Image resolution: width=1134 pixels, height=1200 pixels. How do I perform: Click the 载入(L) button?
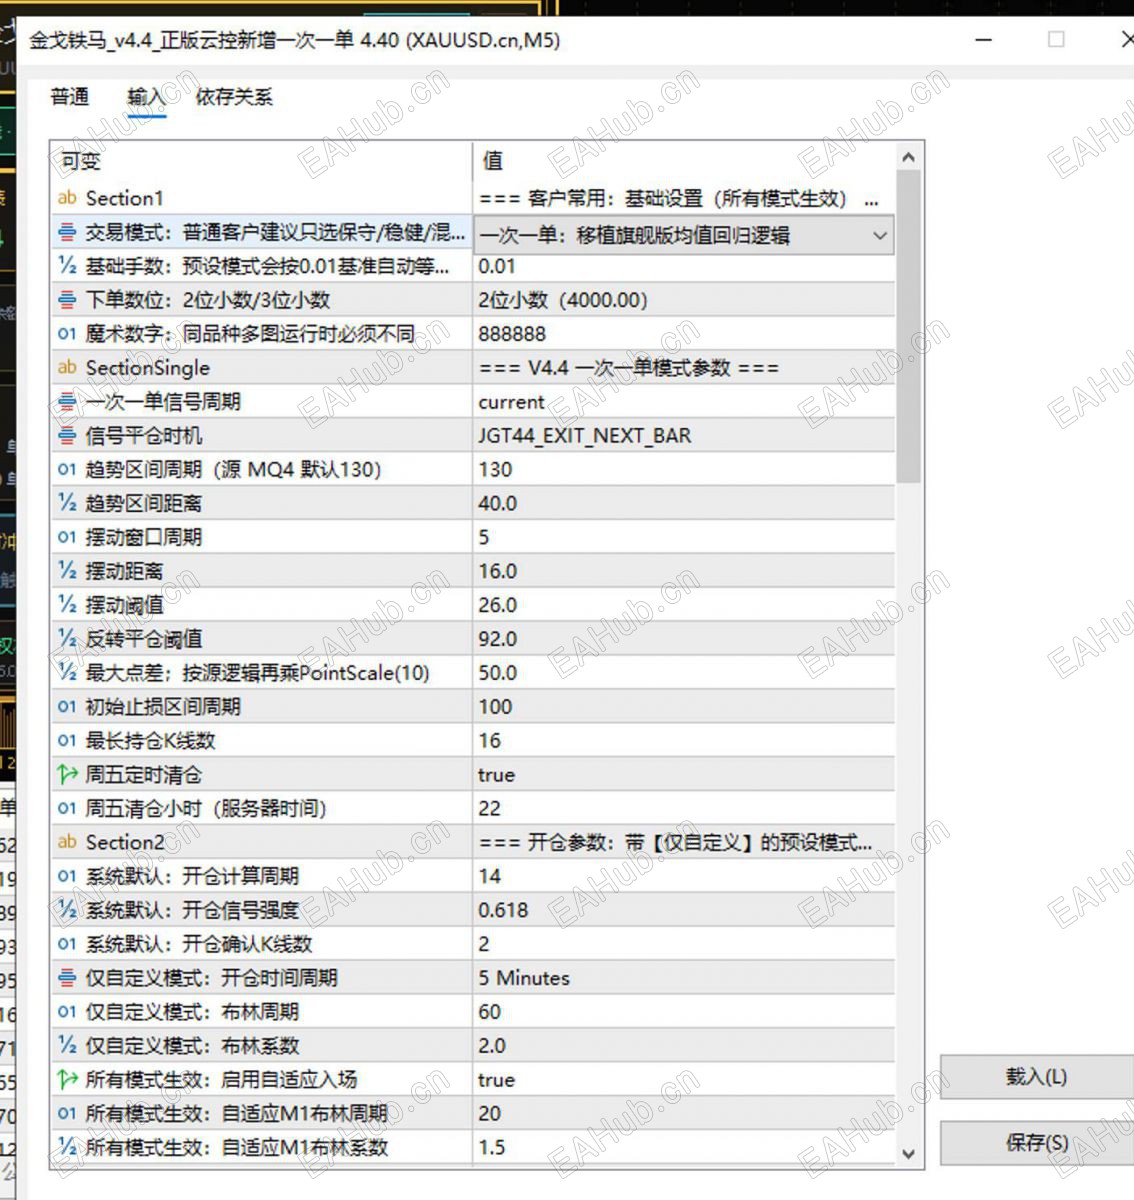tap(1036, 1077)
